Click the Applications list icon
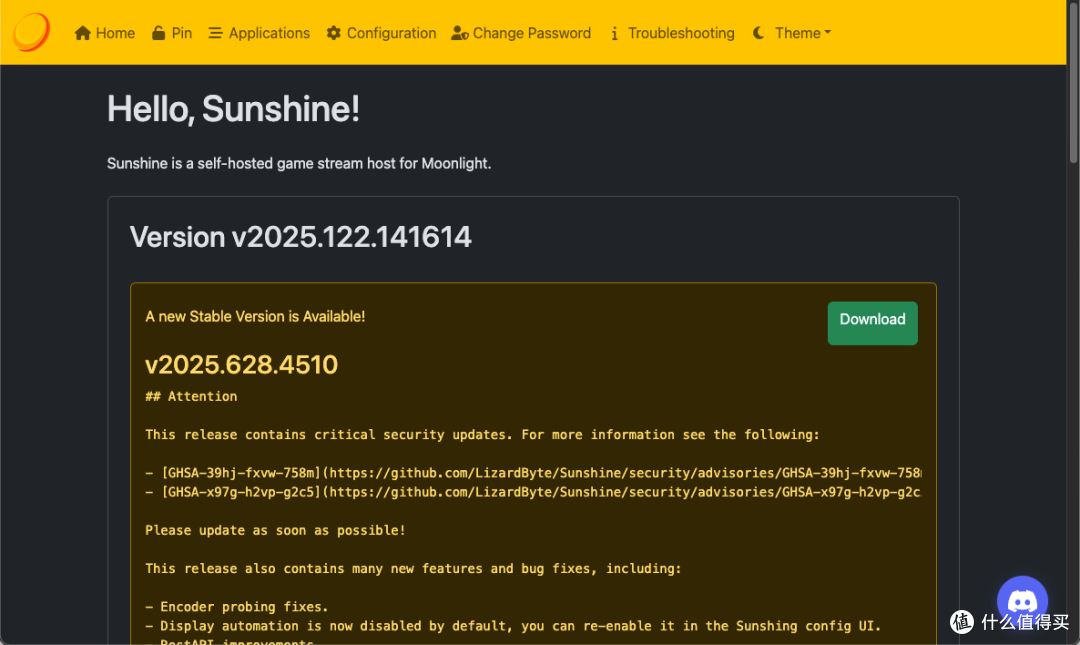This screenshot has width=1080, height=645. pos(215,33)
